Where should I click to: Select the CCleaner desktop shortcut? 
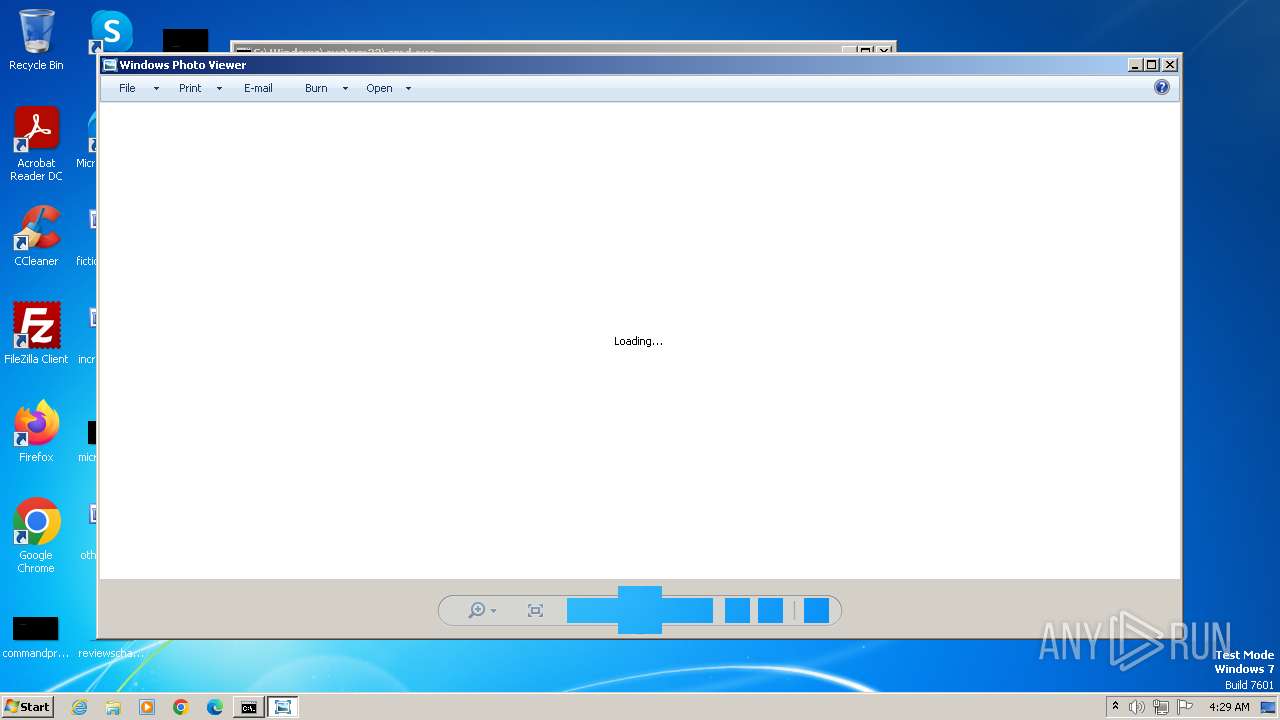(36, 236)
